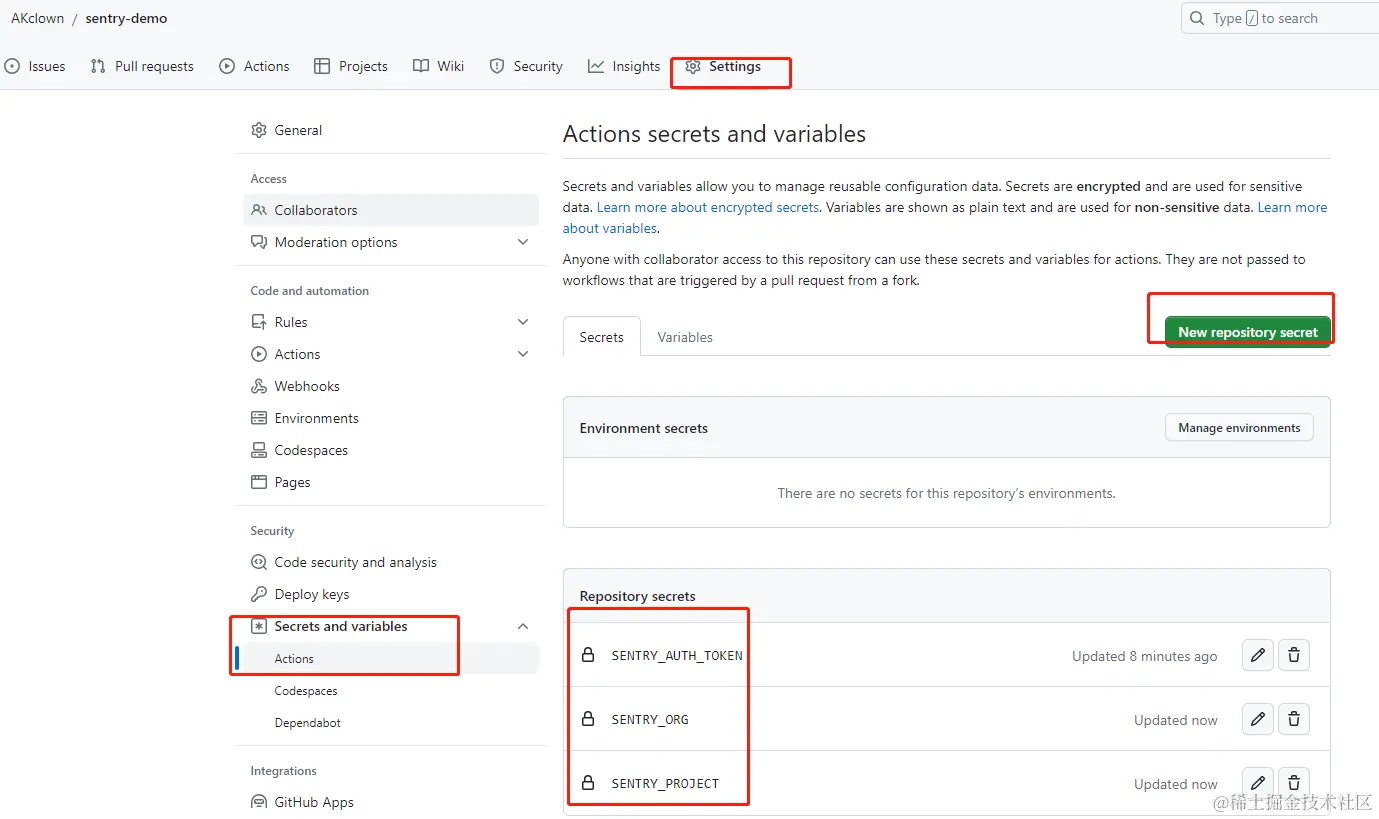Click the trash delete icon for SENTRY_ORG
1379x819 pixels.
[x=1294, y=719]
